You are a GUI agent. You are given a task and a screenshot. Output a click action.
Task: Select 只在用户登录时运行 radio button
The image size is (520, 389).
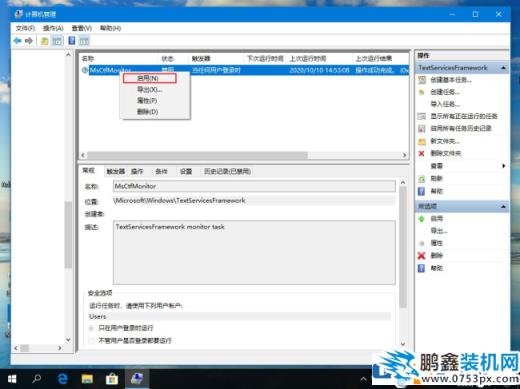click(91, 328)
